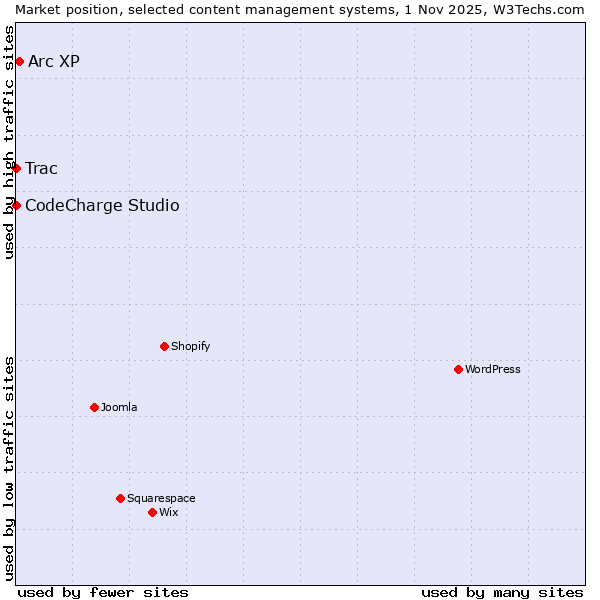Screen dimensions: 600x600
Task: Select the CodeCharge Studio text label
Action: (x=102, y=206)
